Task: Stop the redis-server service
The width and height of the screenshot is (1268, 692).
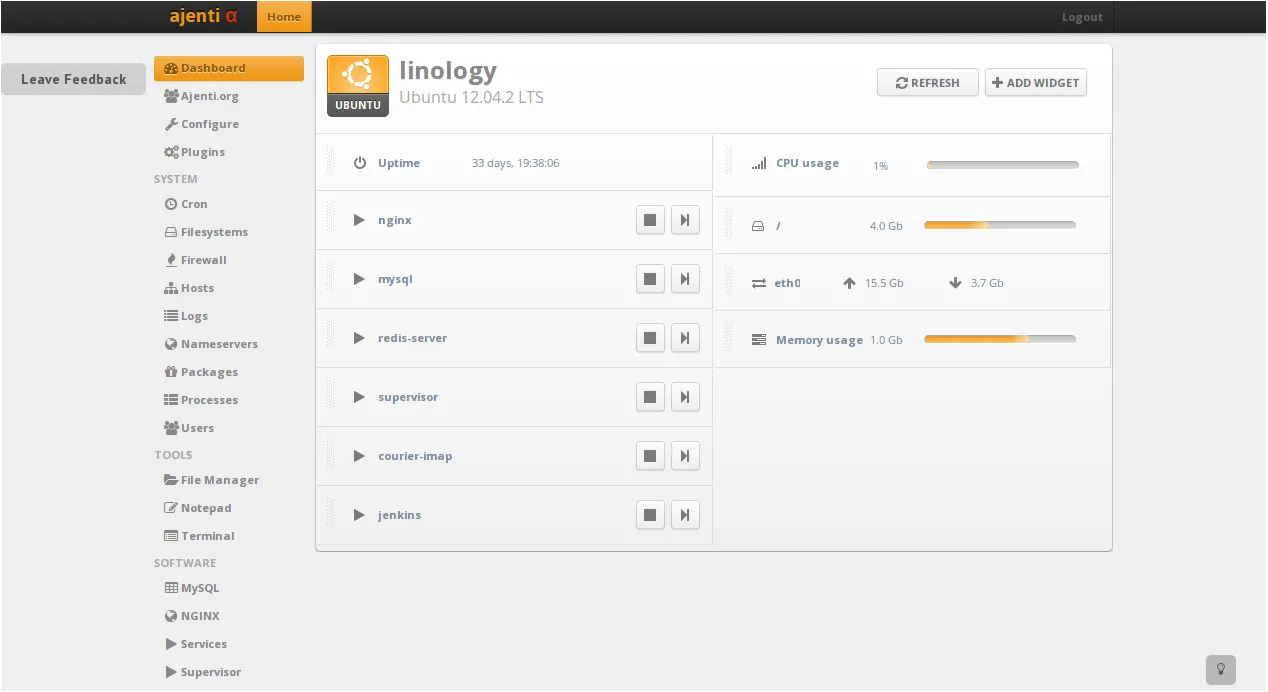Action: coord(650,338)
